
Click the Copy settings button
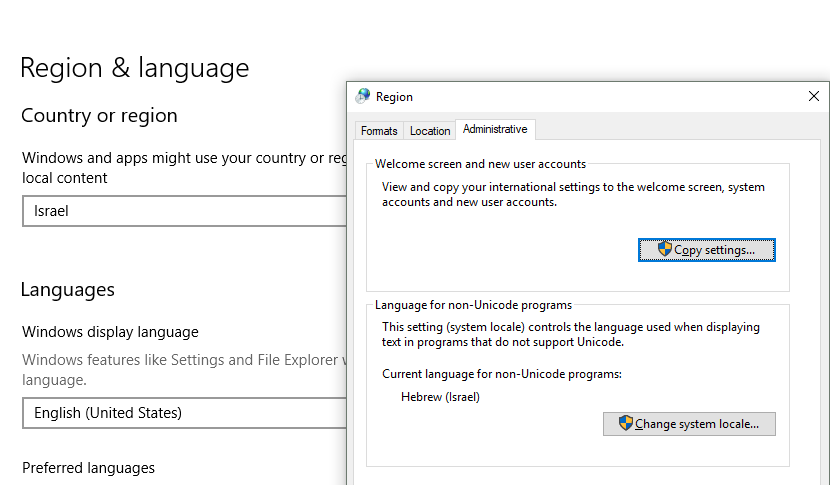click(x=707, y=250)
